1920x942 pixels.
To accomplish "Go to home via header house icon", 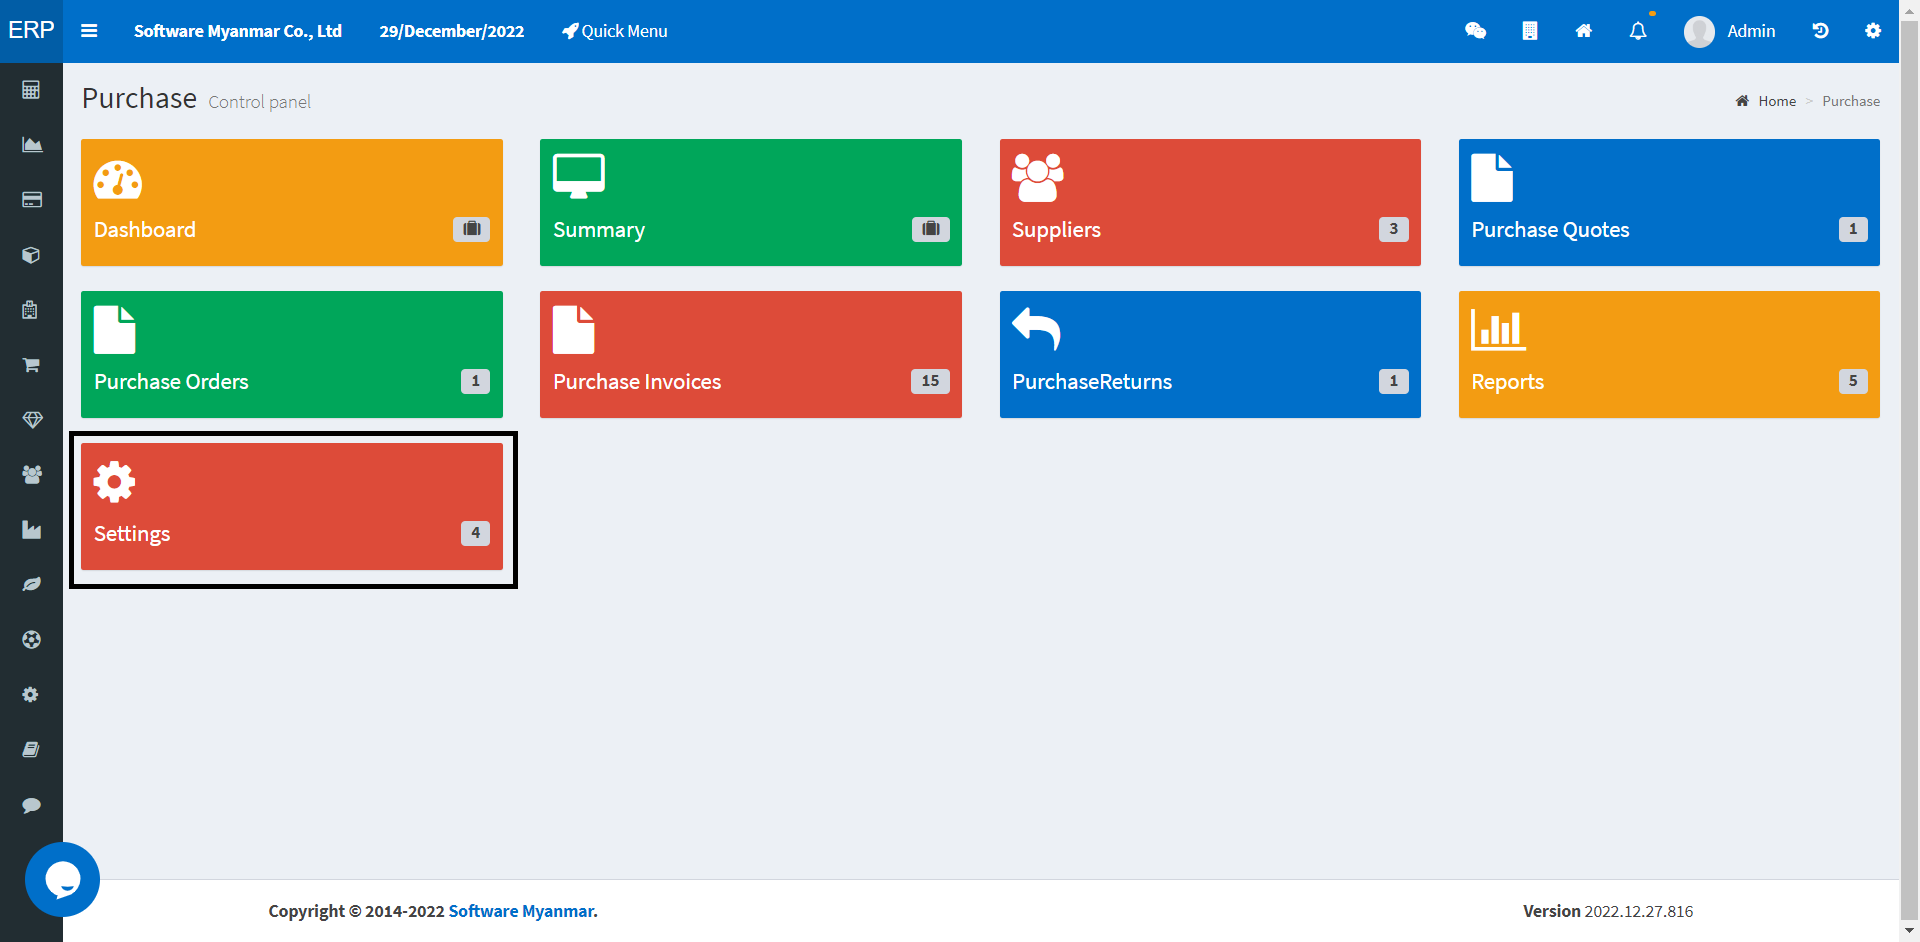I will click(x=1583, y=31).
